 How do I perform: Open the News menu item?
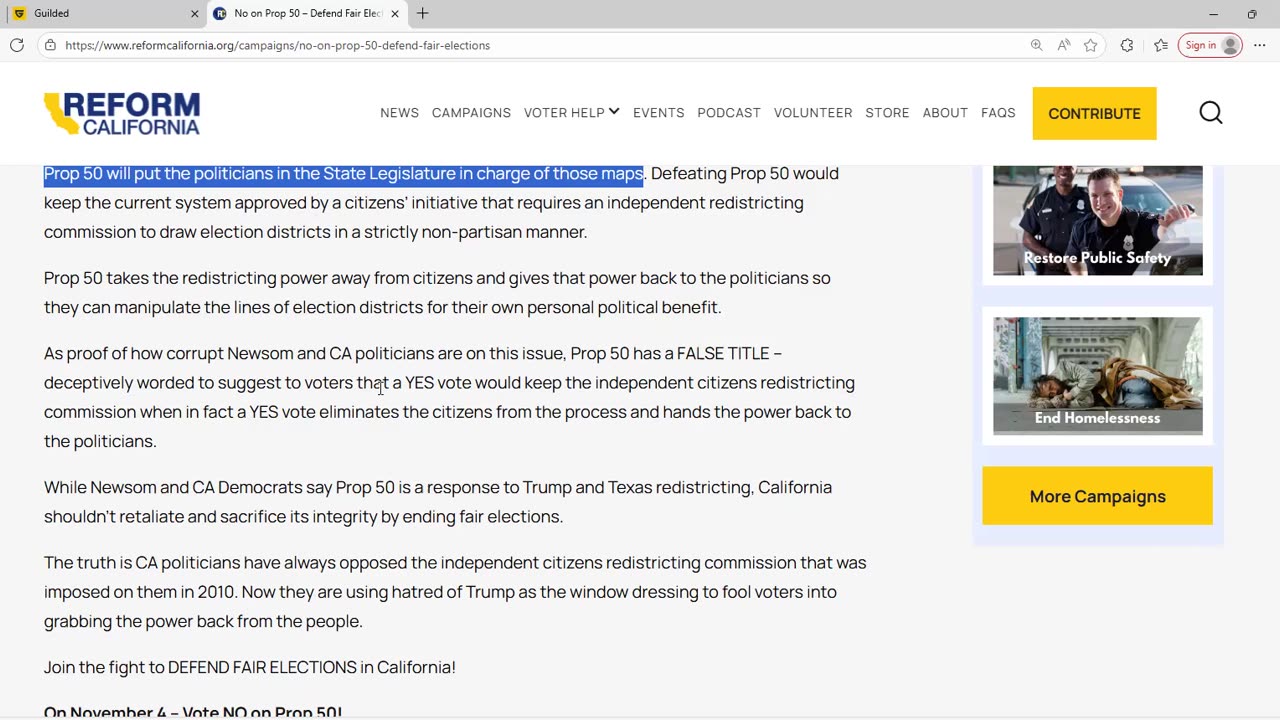tap(399, 113)
